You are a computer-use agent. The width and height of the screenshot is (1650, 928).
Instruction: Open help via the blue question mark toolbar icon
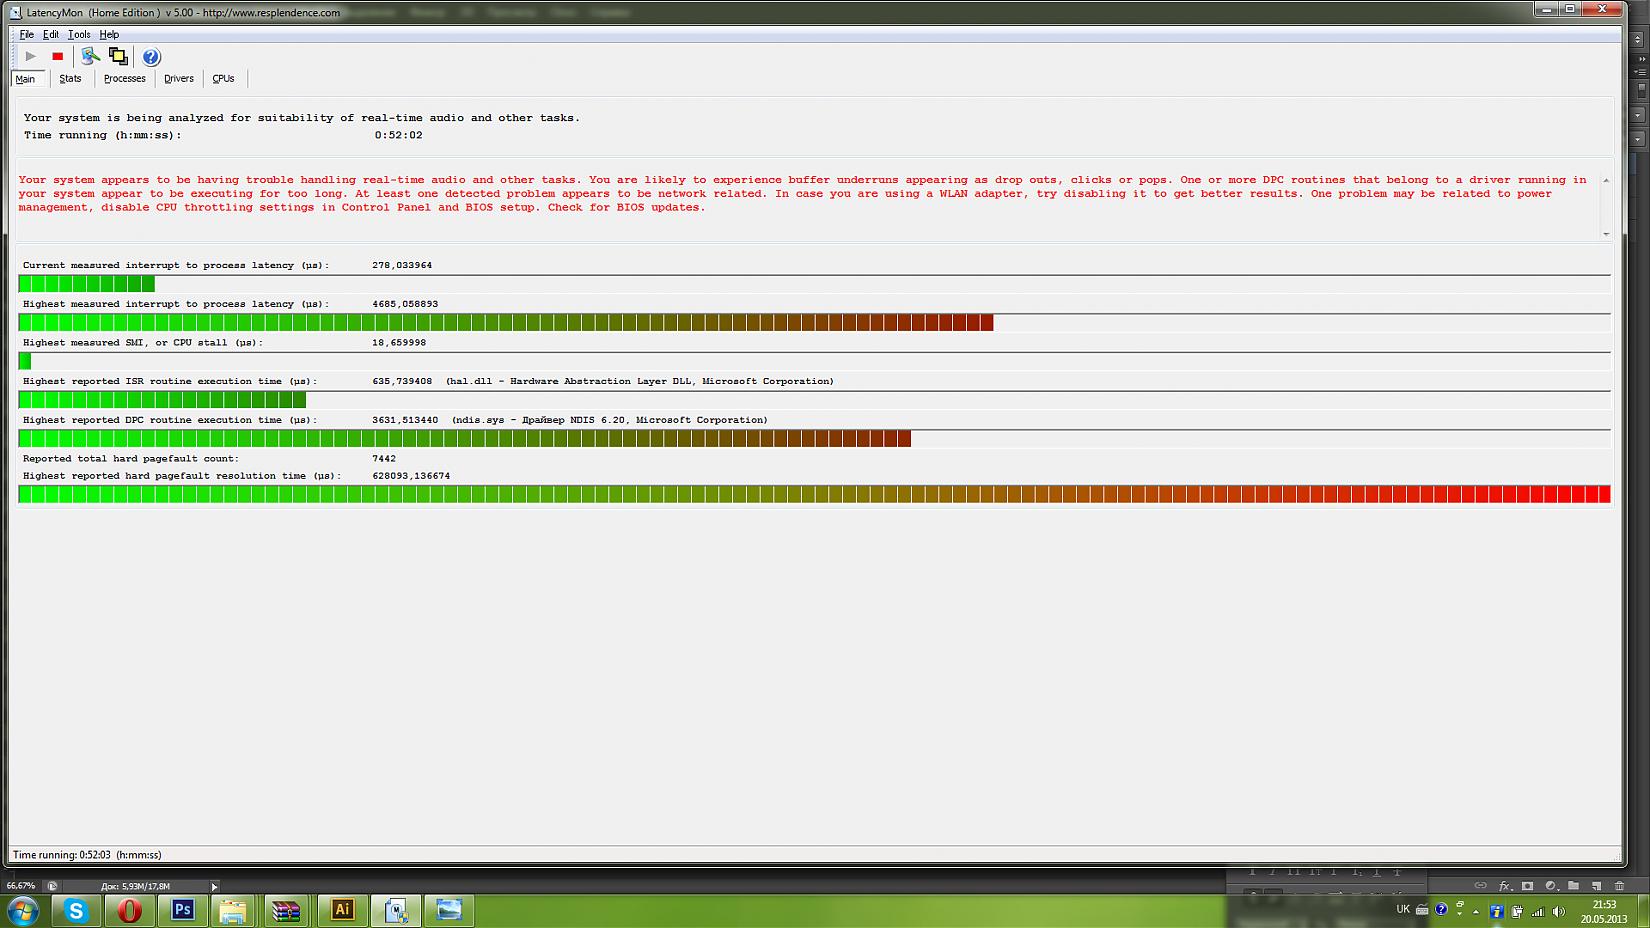click(151, 57)
